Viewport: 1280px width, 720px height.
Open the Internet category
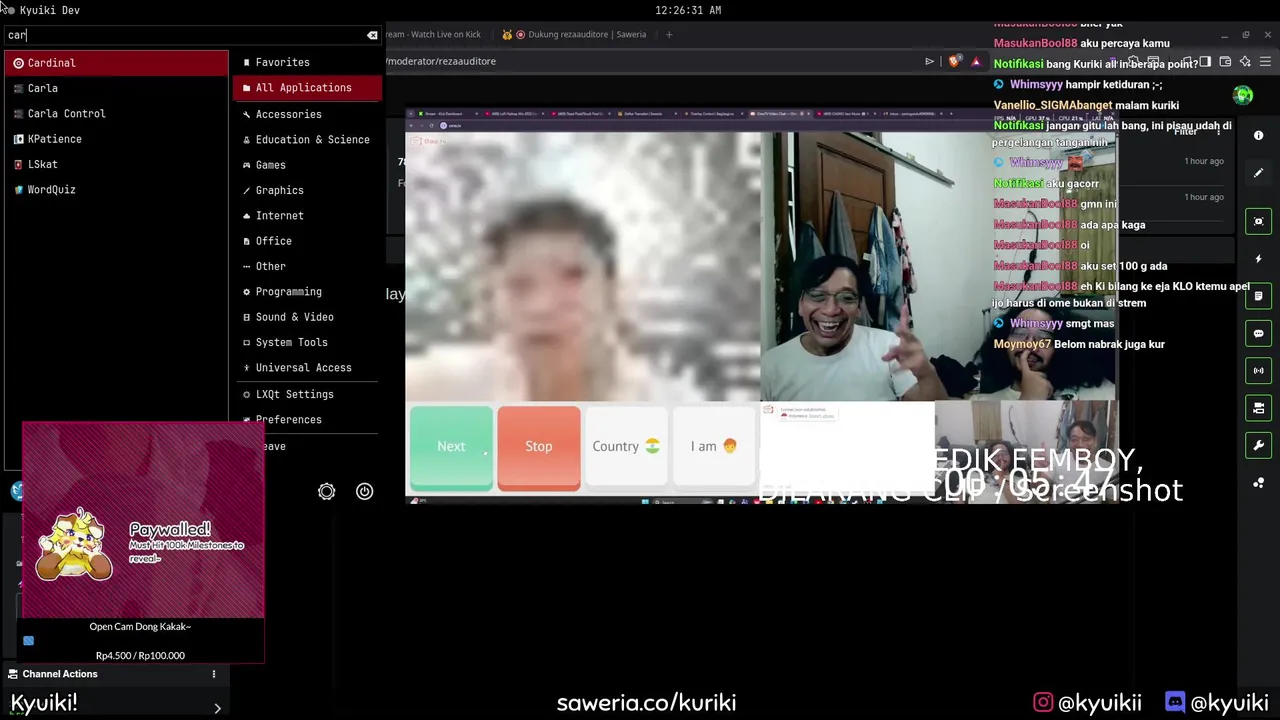[307, 215]
